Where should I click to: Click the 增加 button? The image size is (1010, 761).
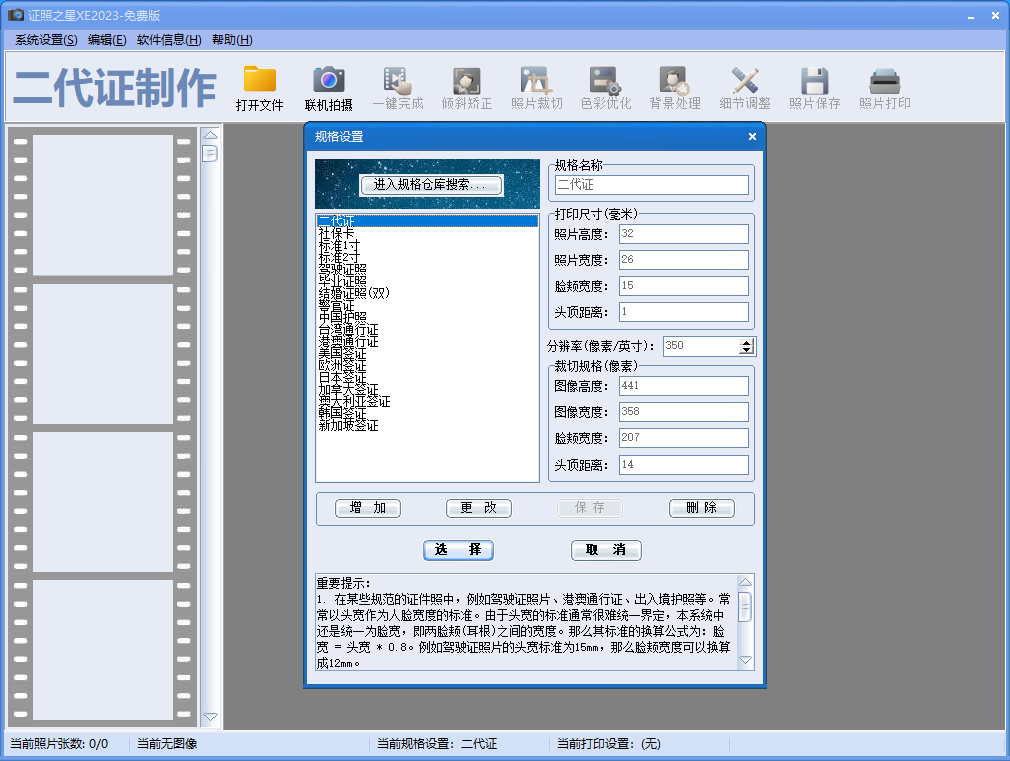[368, 508]
